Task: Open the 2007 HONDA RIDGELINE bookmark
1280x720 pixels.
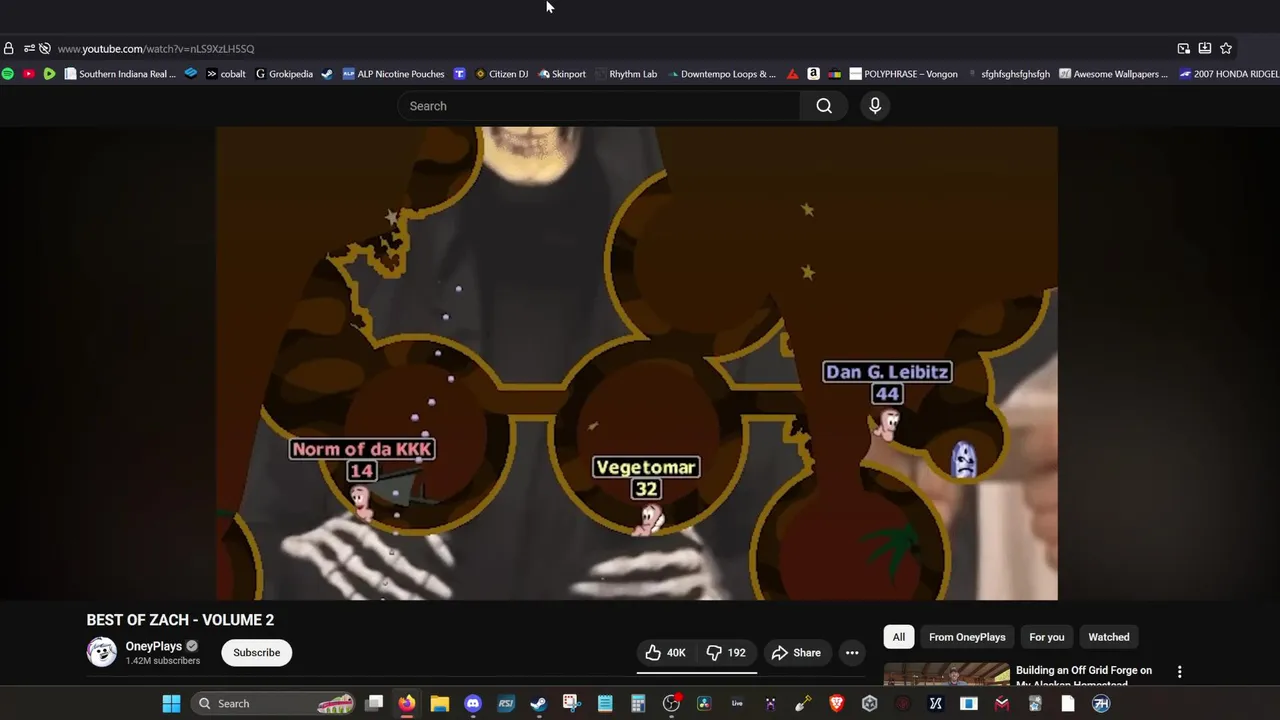Action: tap(1229, 74)
